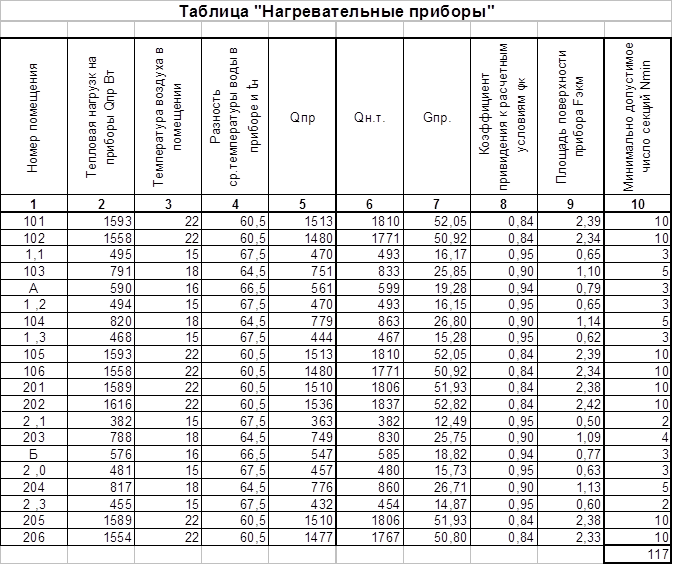Select room number cell 206
Image resolution: width=673 pixels, height=565 pixels.
pyautogui.click(x=33, y=538)
